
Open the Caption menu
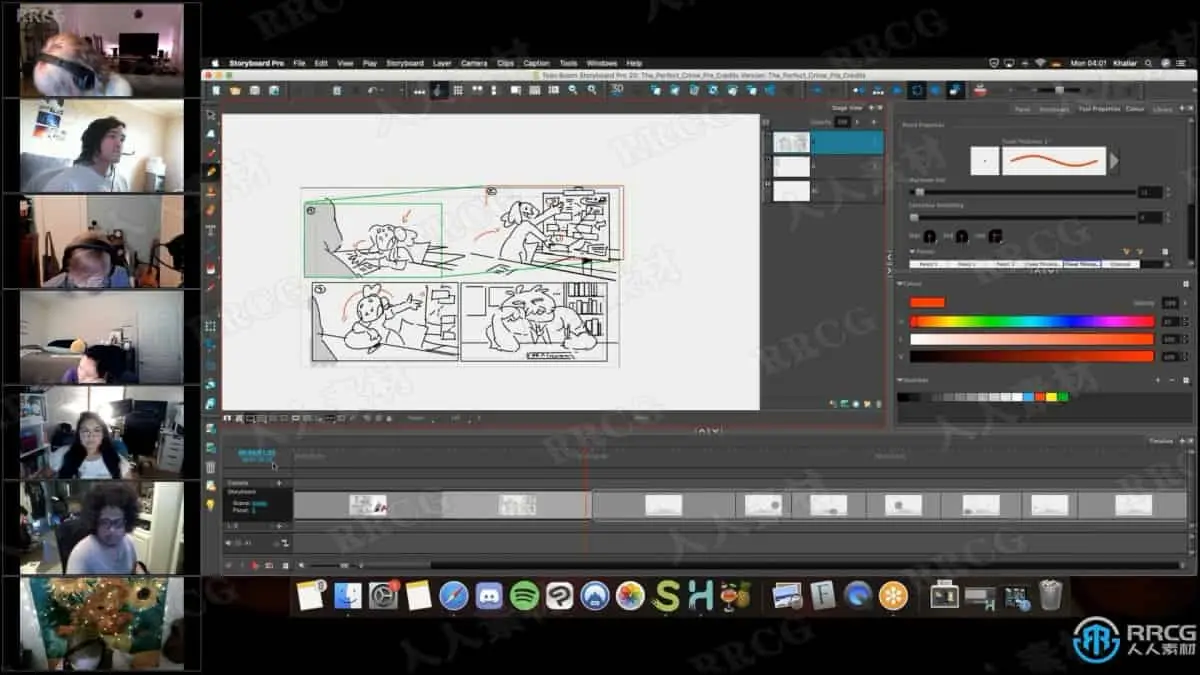click(537, 63)
